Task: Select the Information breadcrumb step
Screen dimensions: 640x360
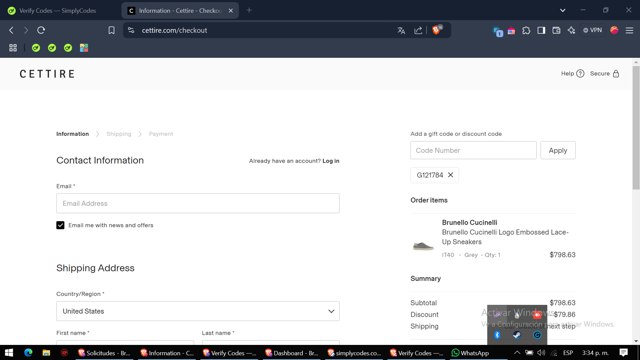Action: (72, 134)
